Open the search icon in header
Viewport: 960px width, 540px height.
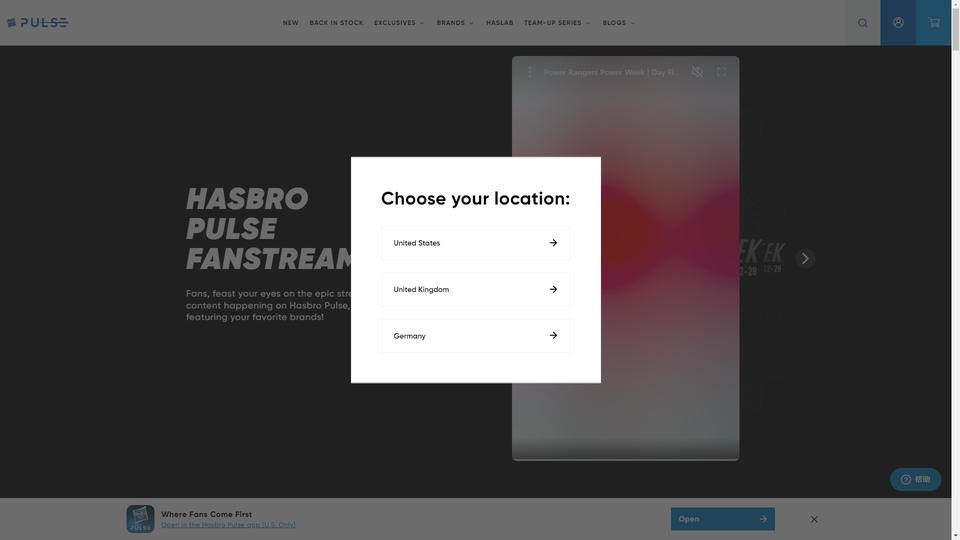(x=862, y=23)
